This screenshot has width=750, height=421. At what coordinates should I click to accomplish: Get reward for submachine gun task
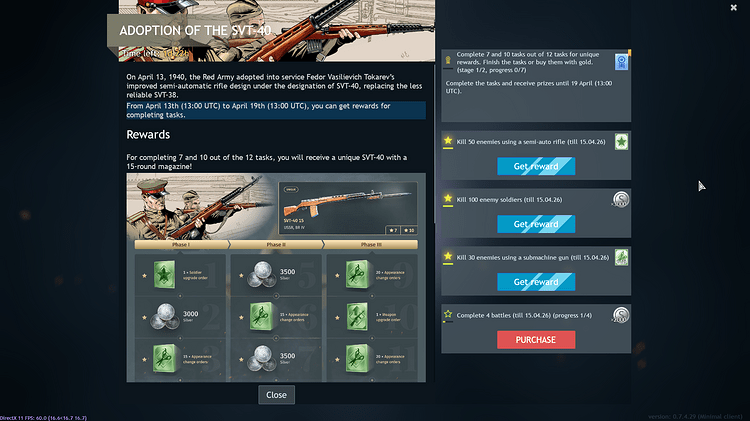(536, 282)
